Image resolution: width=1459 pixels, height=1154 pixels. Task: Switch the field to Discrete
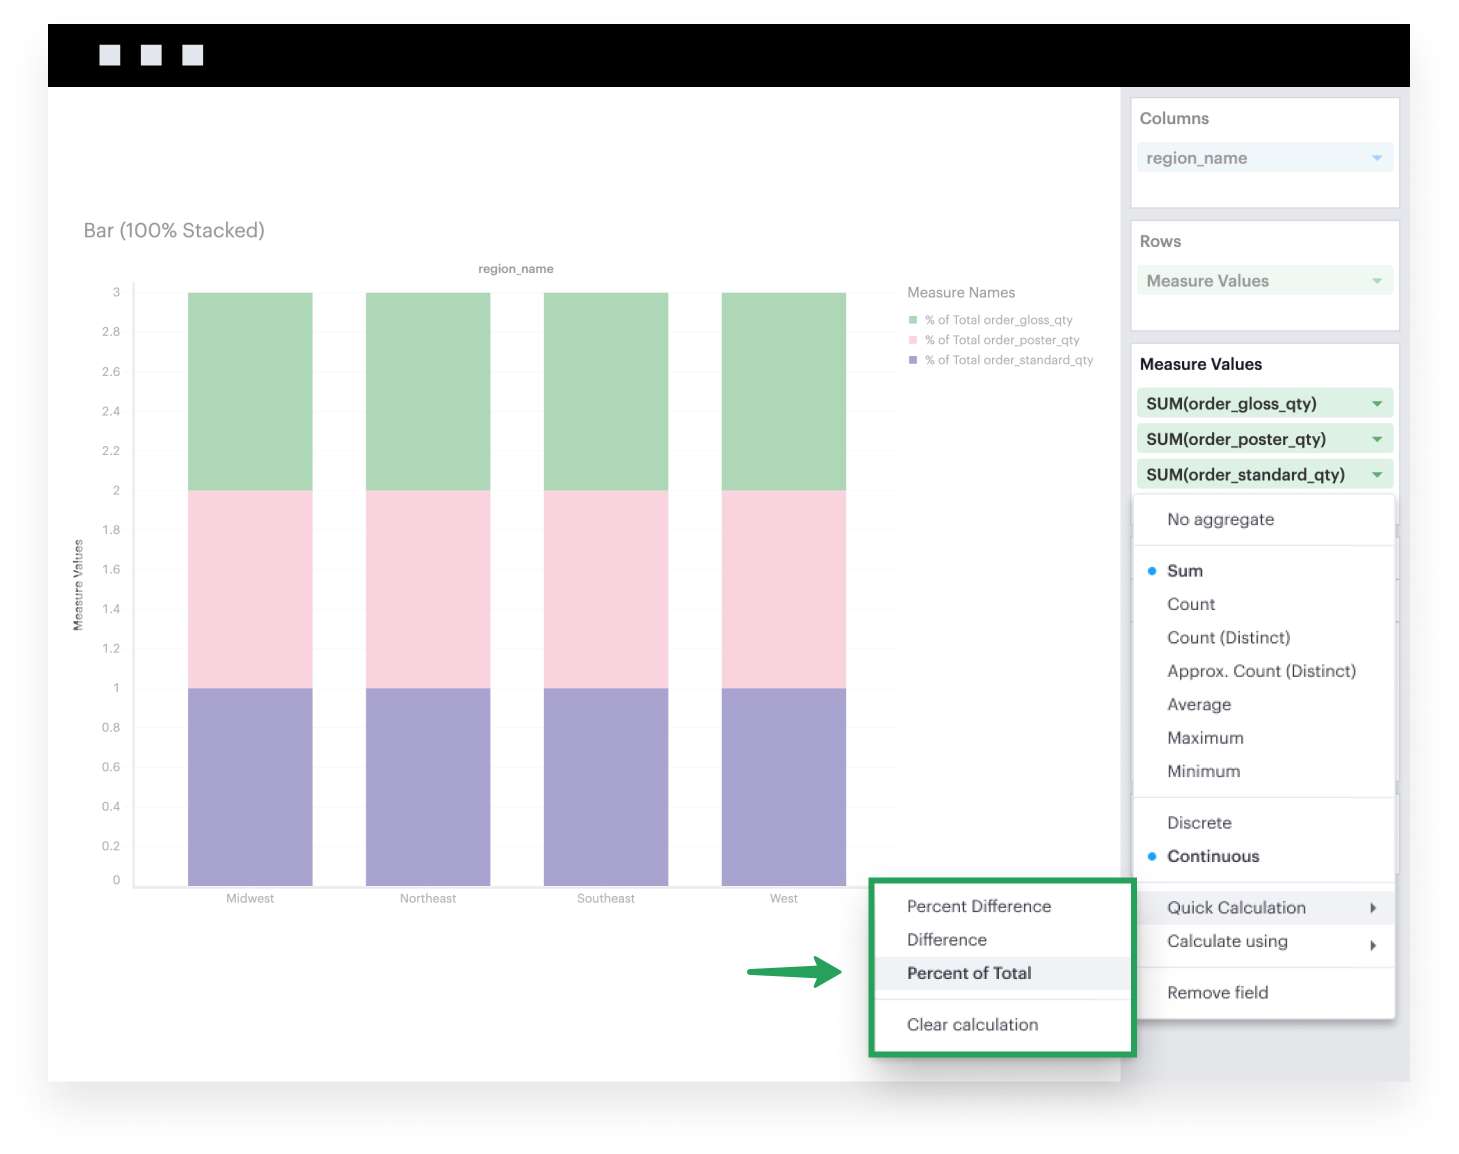(1199, 823)
